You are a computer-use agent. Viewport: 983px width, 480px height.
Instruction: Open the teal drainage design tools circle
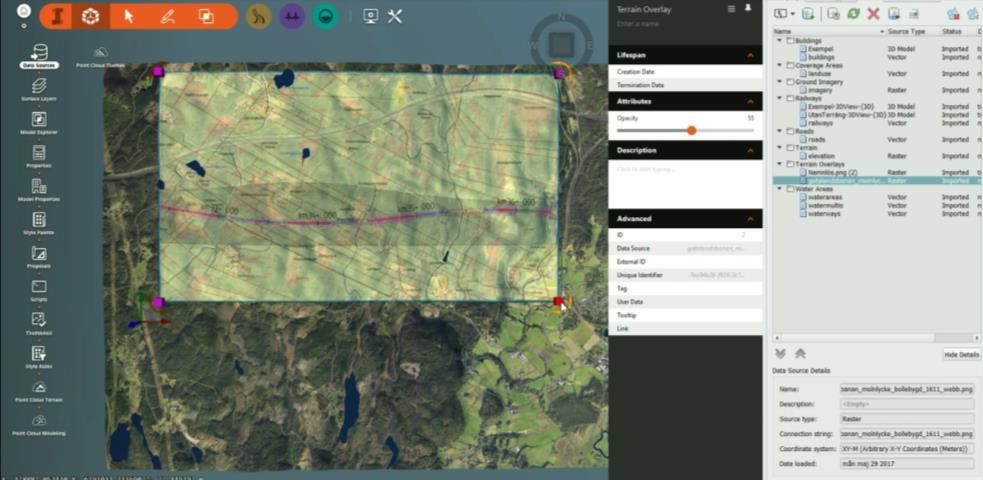pos(326,17)
